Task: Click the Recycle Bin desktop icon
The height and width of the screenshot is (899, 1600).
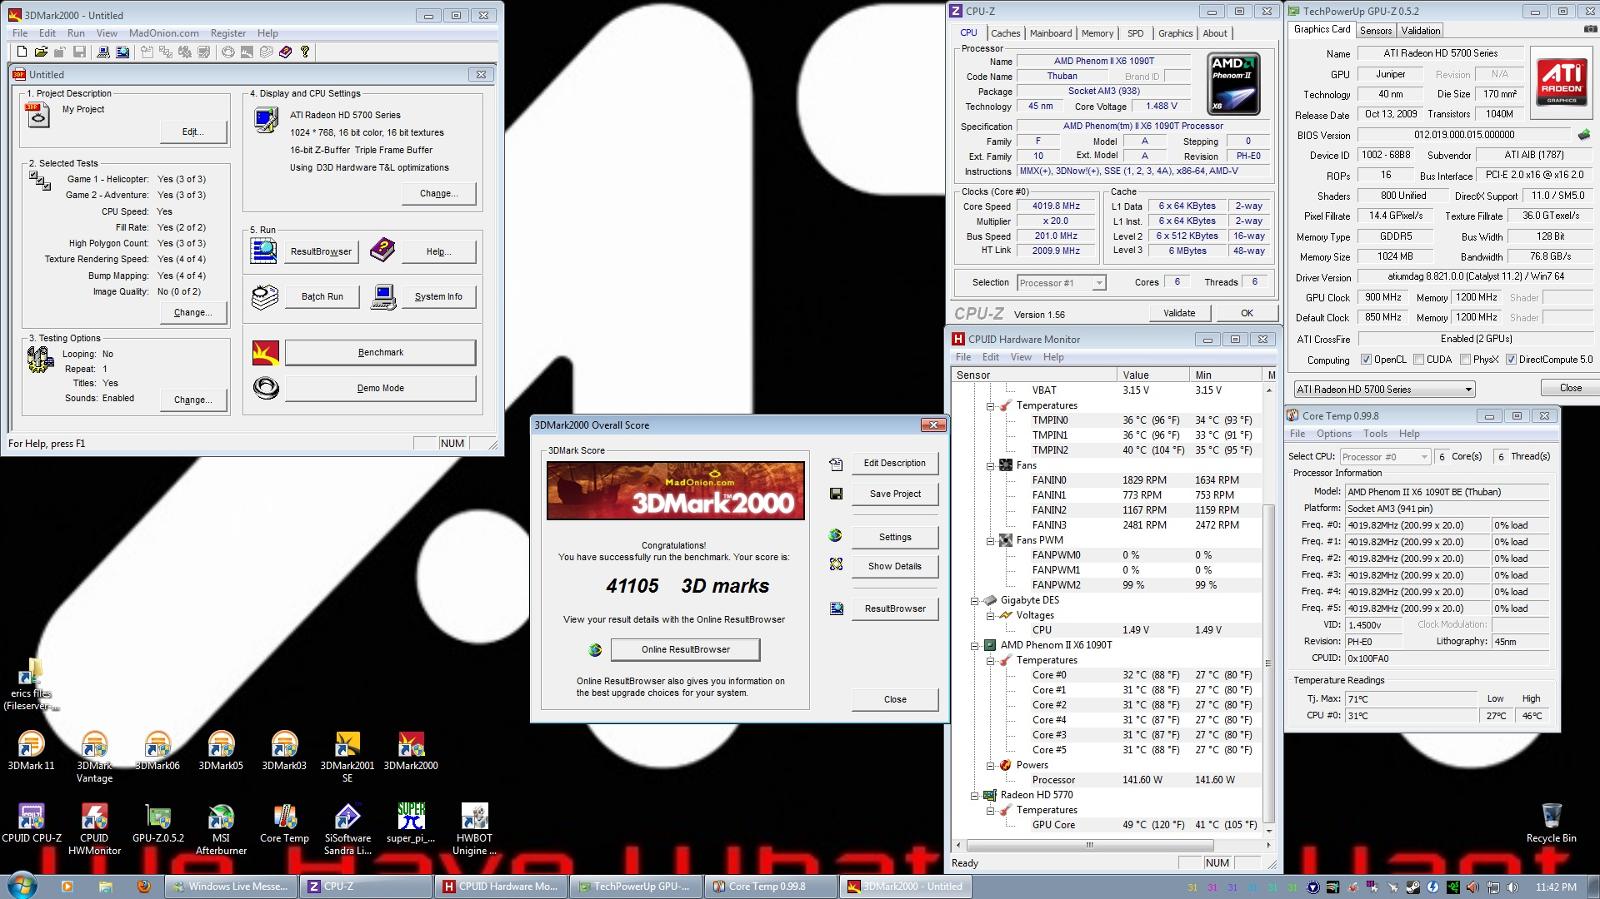Action: pyautogui.click(x=1551, y=823)
